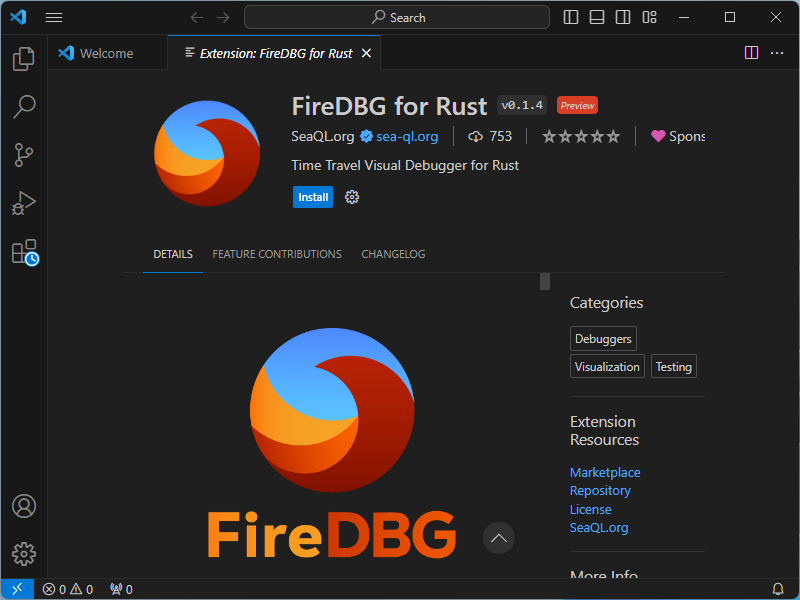Screen dimensions: 800x600
Task: Click the 753 install count
Action: (x=490, y=136)
